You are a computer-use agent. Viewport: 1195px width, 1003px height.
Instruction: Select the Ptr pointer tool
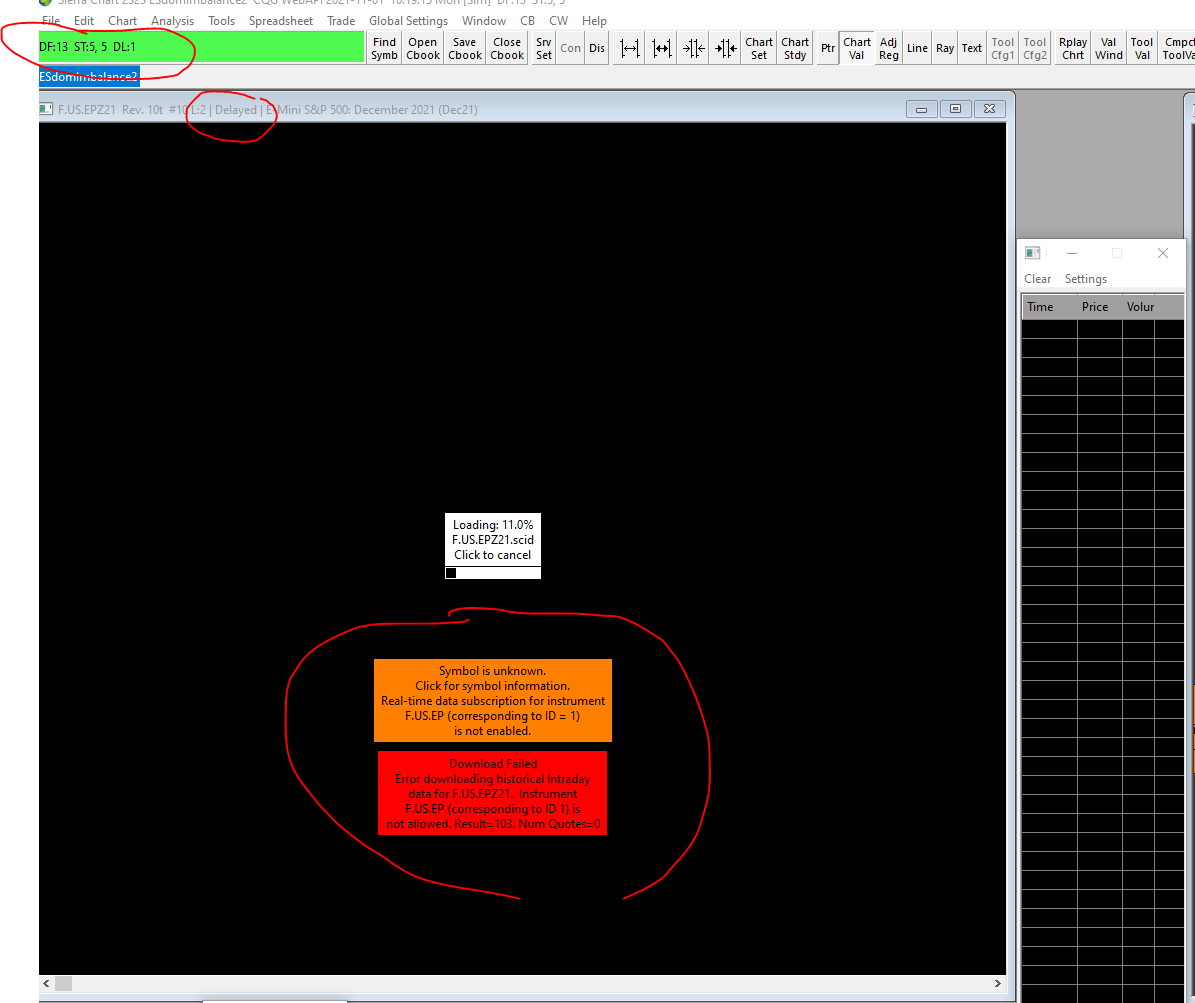click(x=828, y=48)
